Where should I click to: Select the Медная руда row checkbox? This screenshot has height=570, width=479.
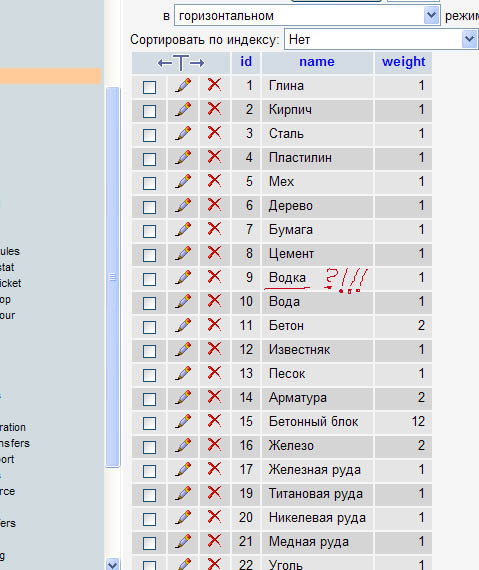coord(149,543)
